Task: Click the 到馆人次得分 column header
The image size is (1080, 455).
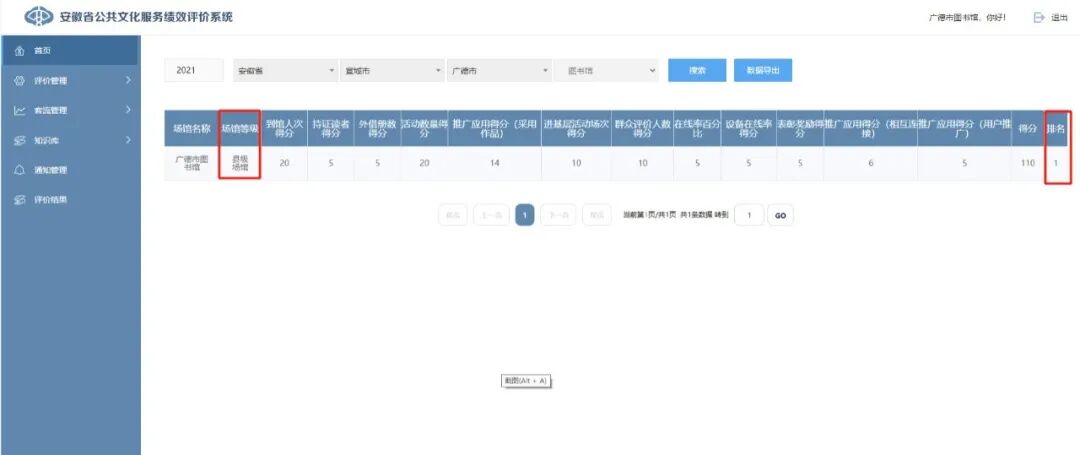Action: click(x=284, y=129)
